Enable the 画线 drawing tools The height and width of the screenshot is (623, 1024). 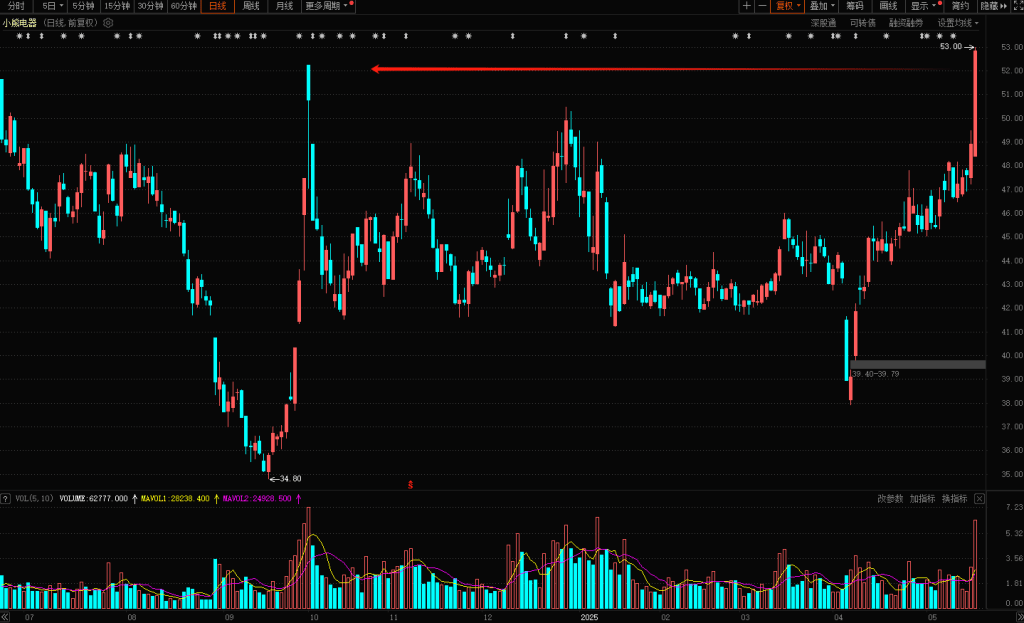(x=888, y=6)
